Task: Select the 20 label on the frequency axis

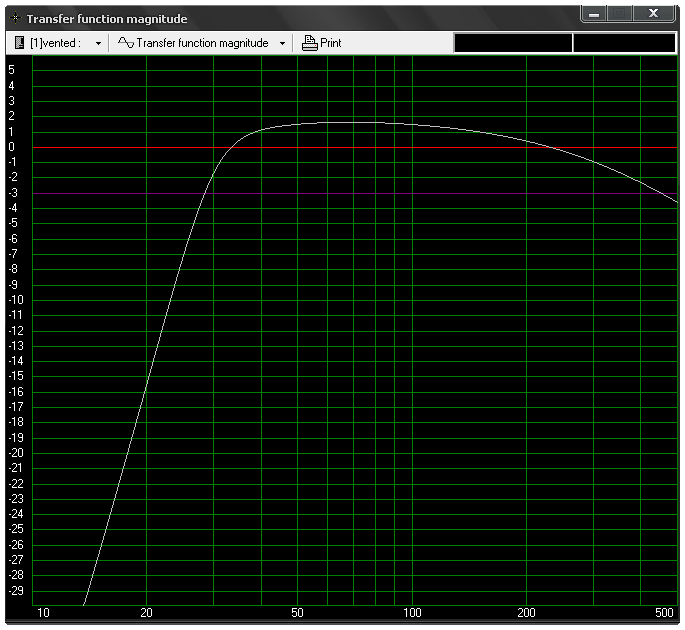Action: [146, 612]
